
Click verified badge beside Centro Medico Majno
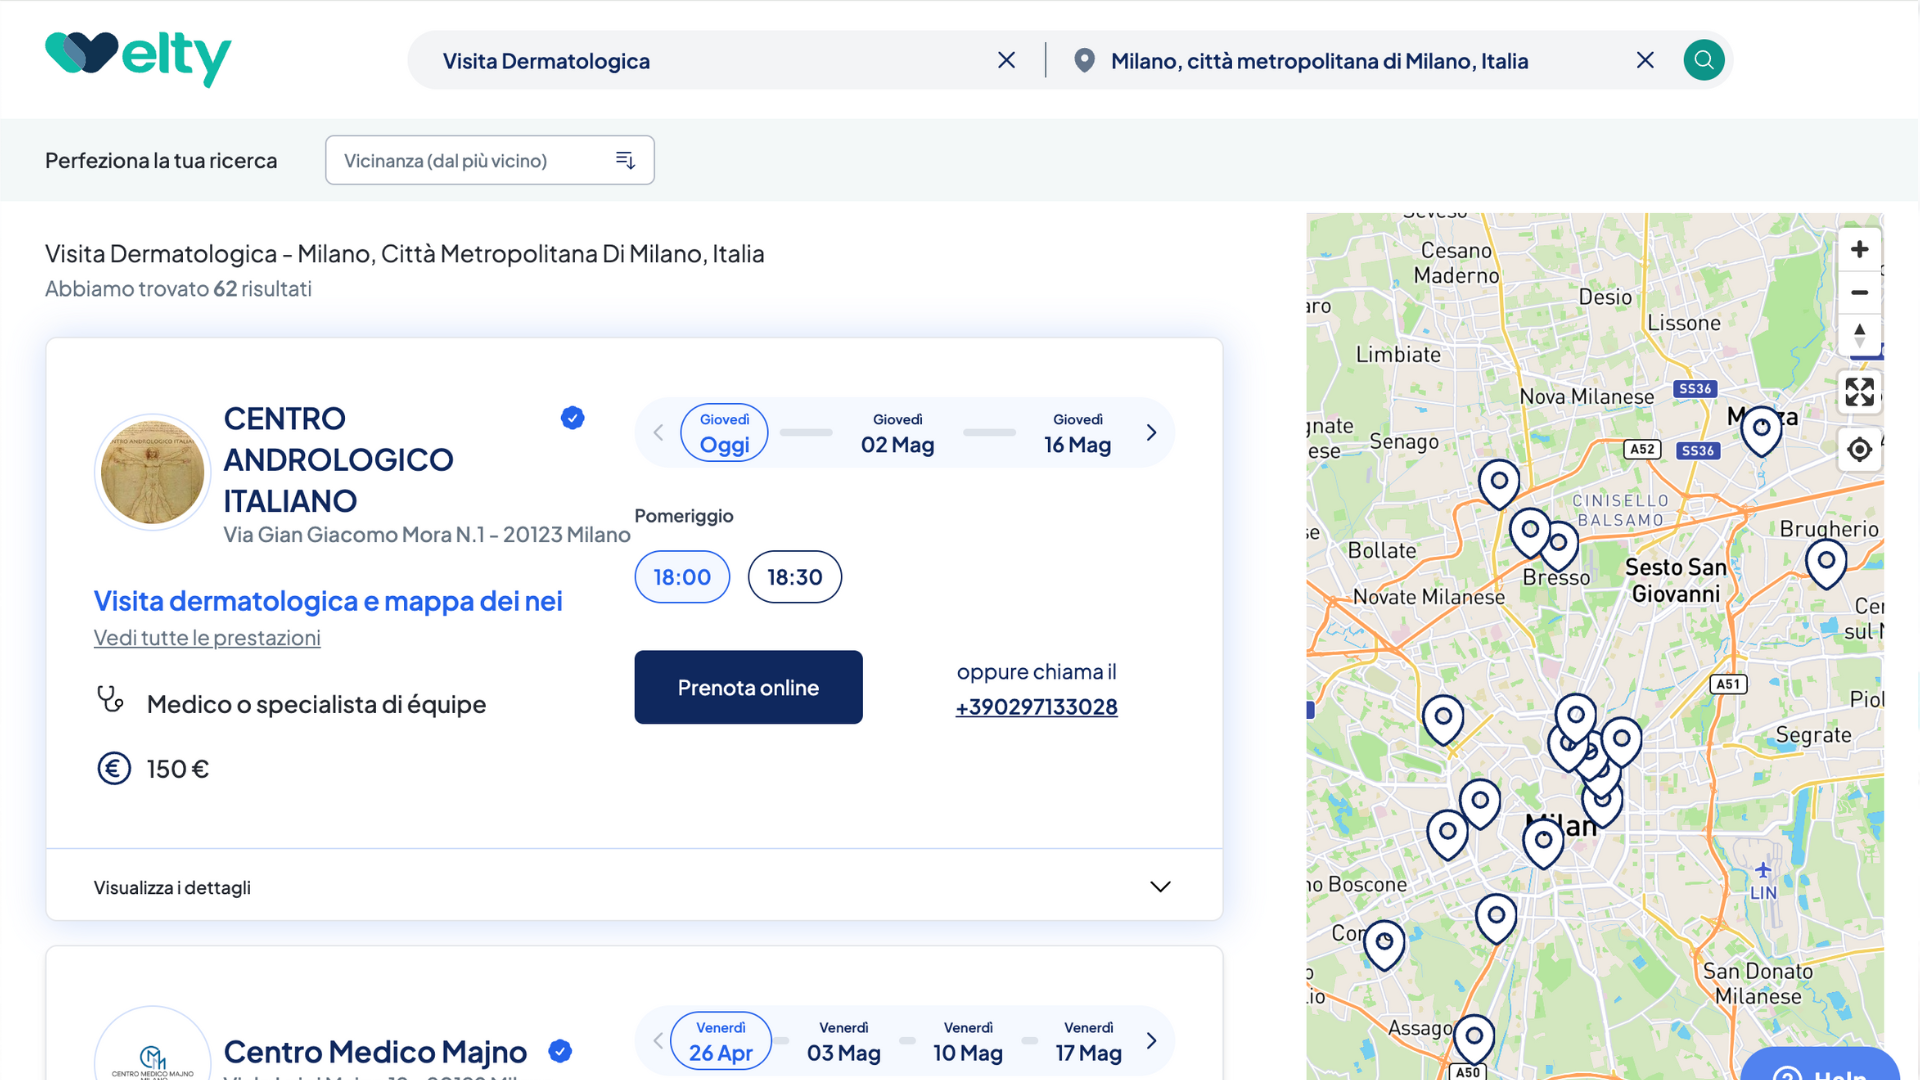[560, 1051]
